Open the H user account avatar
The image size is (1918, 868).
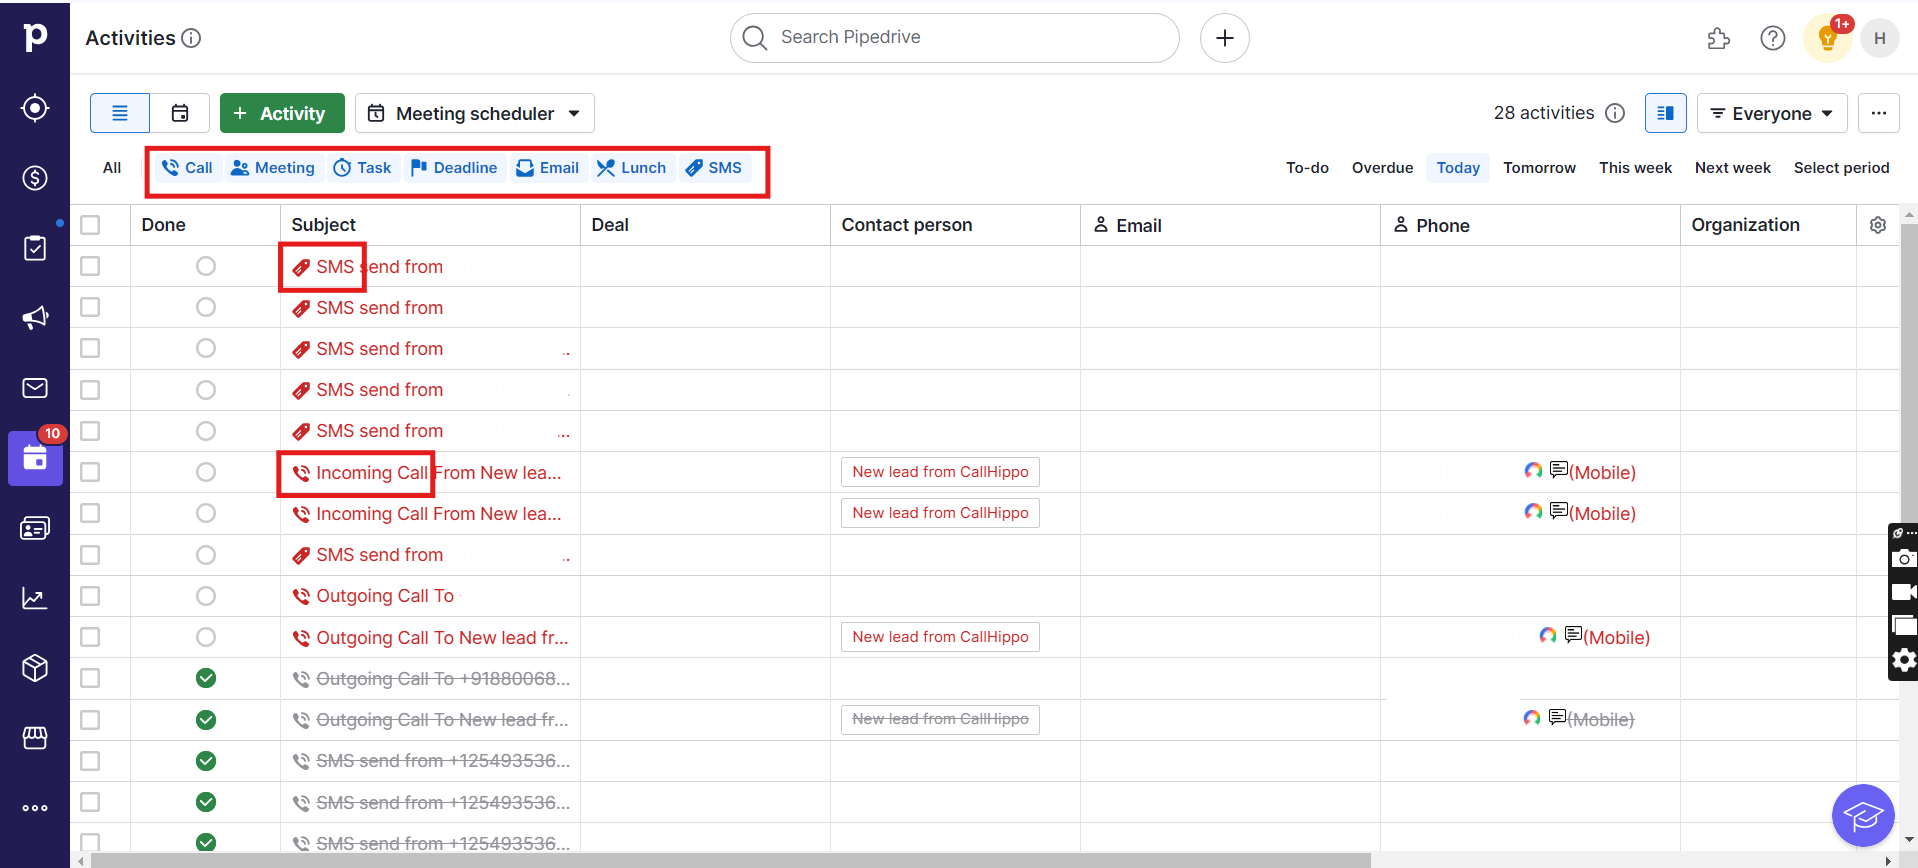click(1880, 38)
